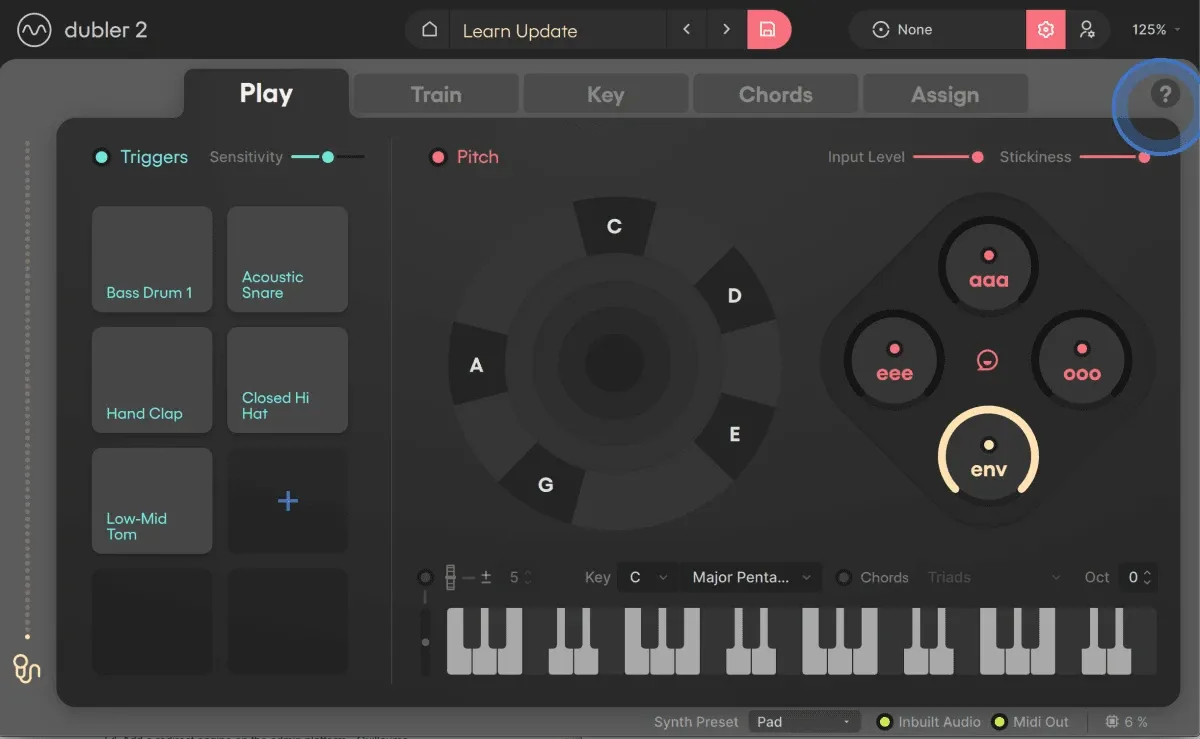
Task: Open the help question mark
Action: coord(1163,94)
